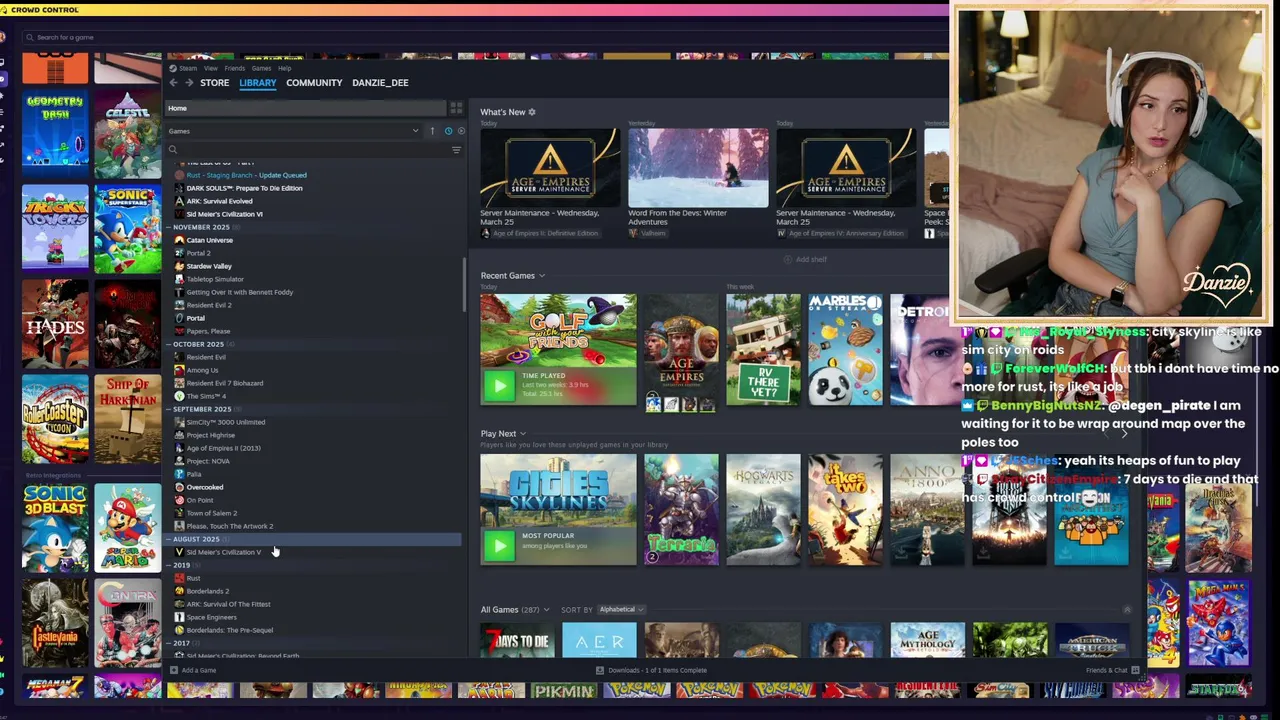
Task: Play Cities Skylines with green button
Action: 499,545
